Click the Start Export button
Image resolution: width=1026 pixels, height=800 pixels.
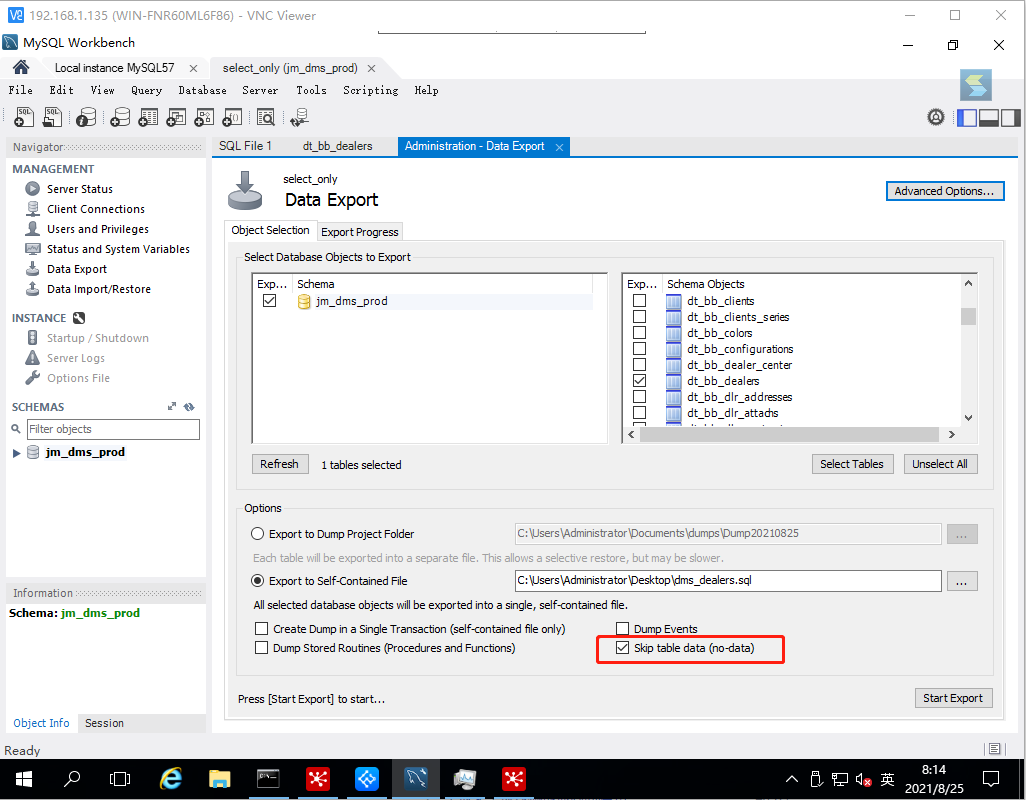point(953,698)
